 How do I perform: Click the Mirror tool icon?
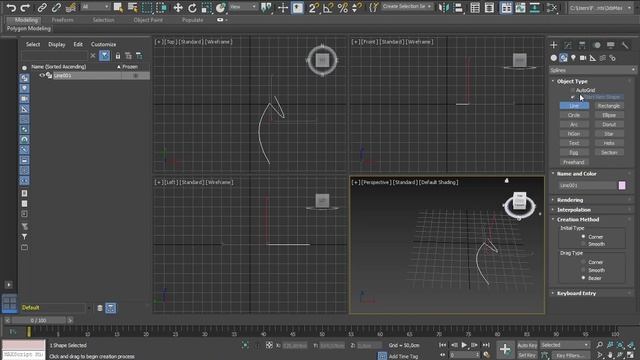click(444, 7)
